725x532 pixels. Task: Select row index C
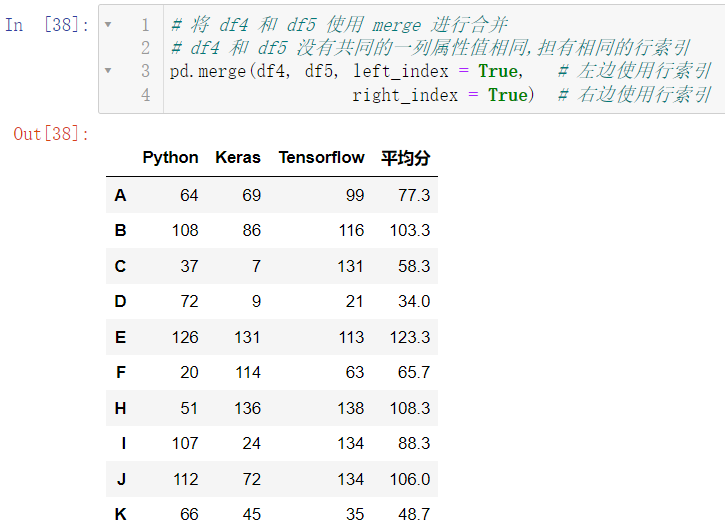click(x=120, y=267)
